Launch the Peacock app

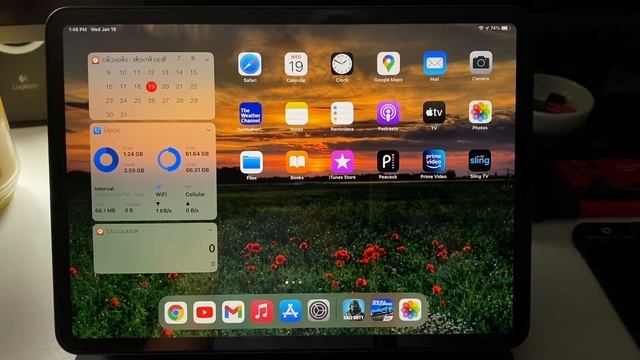(388, 161)
